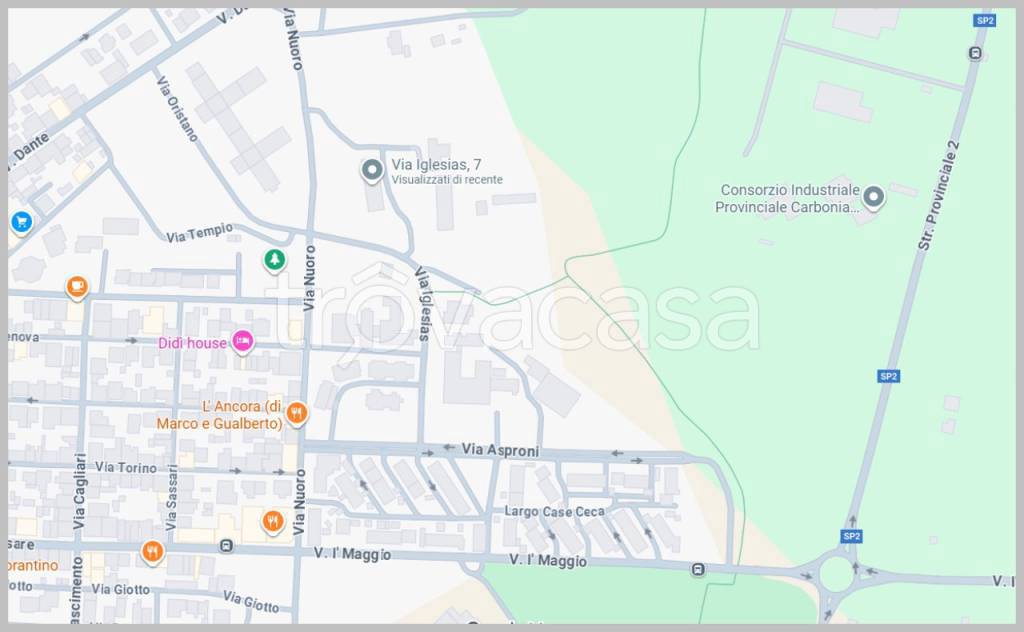Click the bus stop icon below Via Sassari
This screenshot has height=632, width=1024.
click(227, 546)
